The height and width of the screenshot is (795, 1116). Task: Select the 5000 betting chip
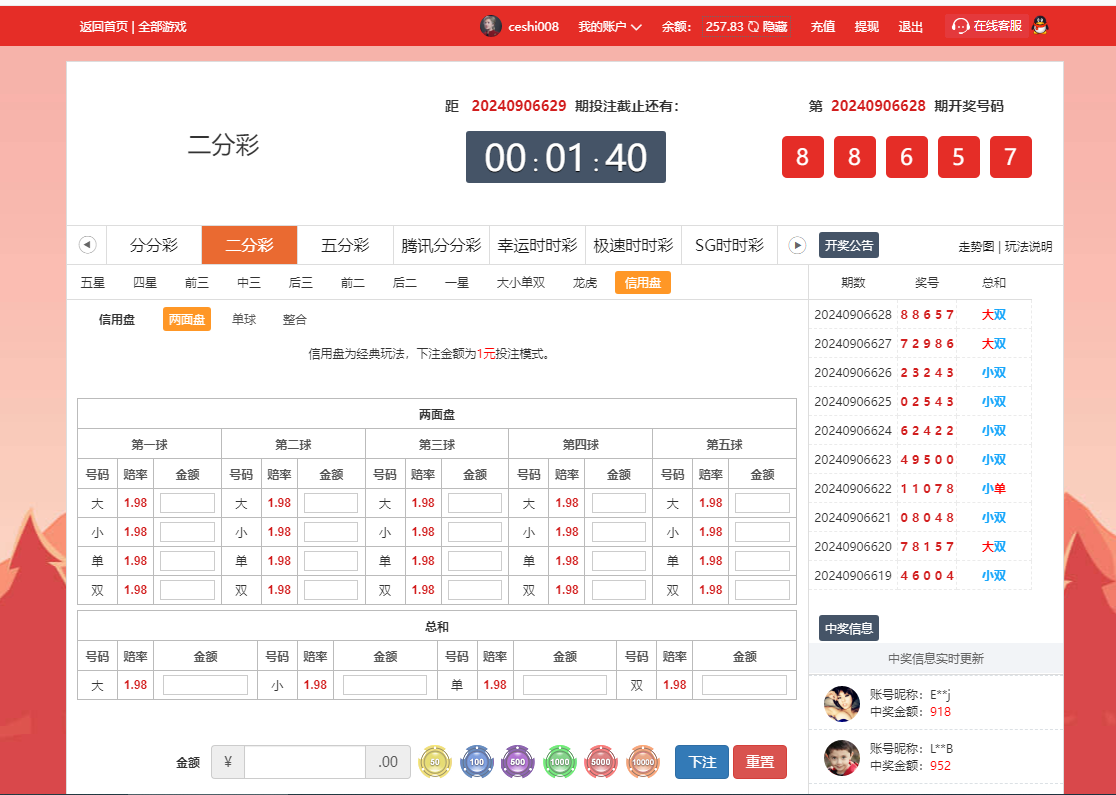(601, 762)
